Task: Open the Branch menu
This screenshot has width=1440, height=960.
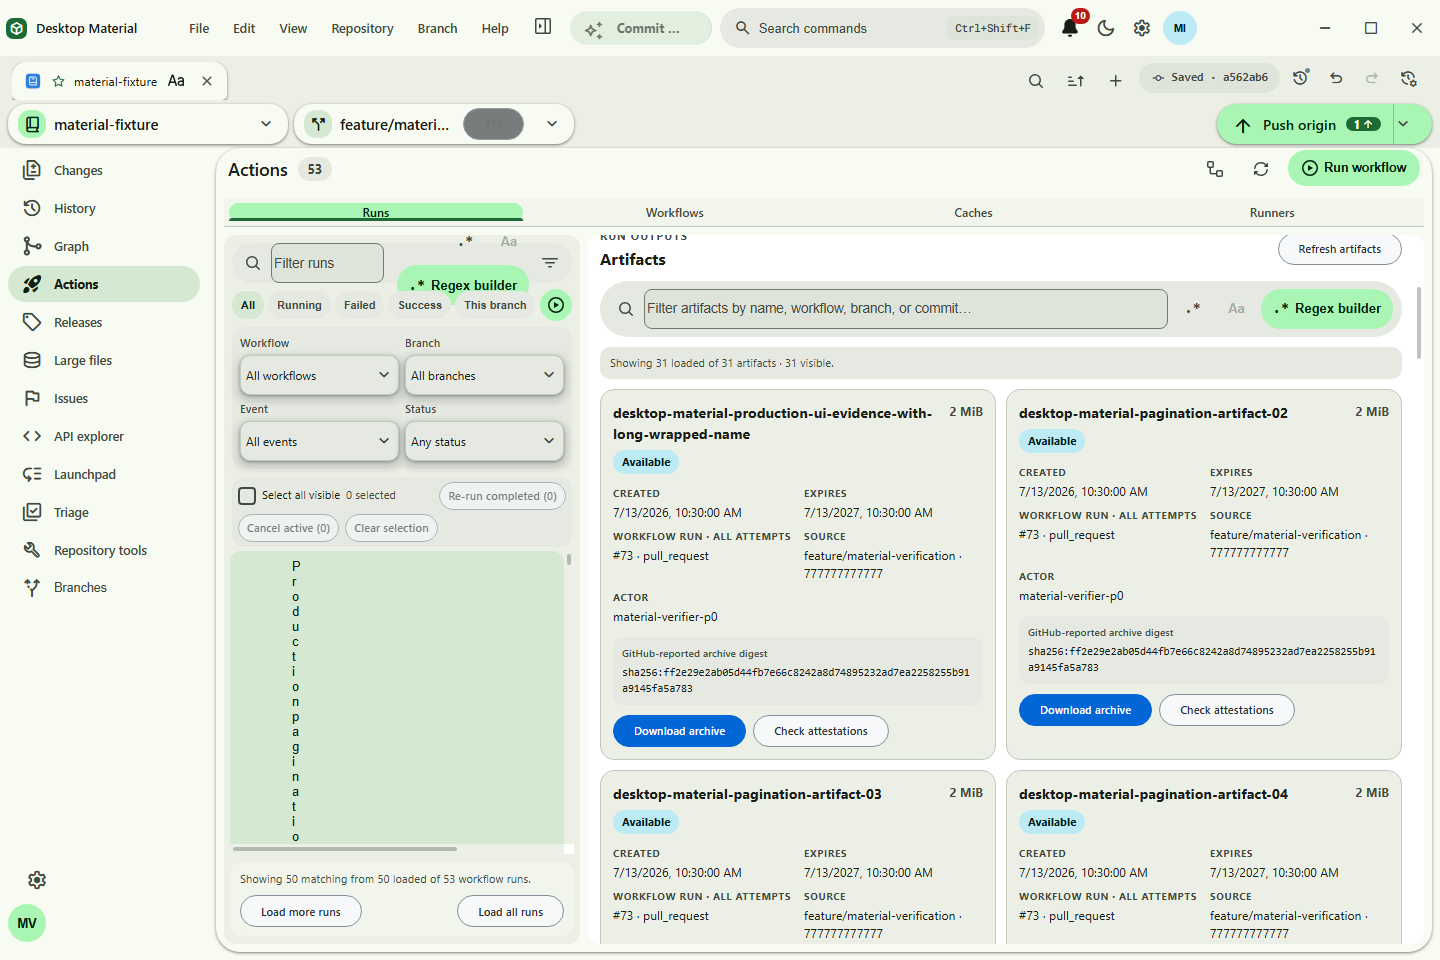Action: click(x=437, y=28)
